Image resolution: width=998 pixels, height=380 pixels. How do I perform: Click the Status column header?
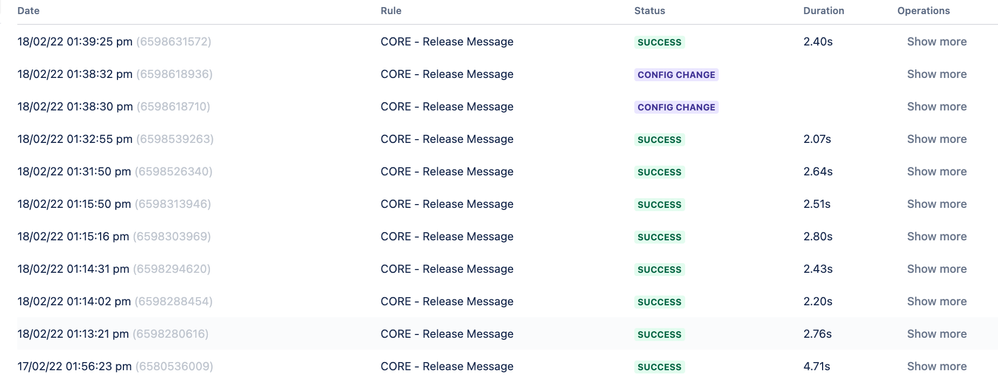(649, 11)
